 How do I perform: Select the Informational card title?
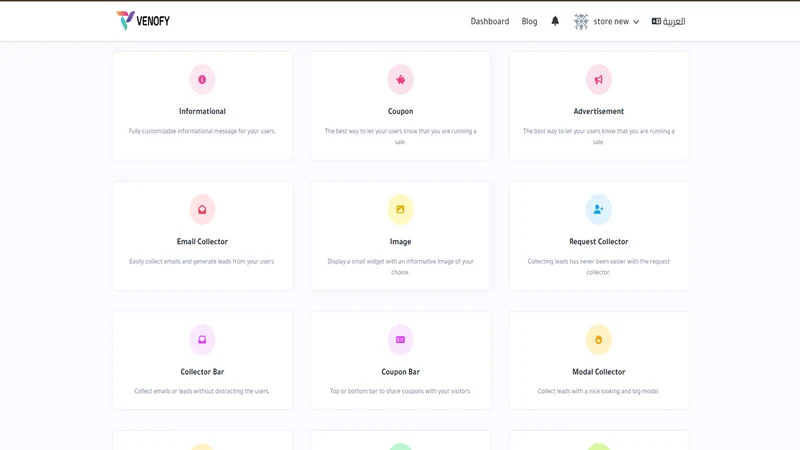202,111
